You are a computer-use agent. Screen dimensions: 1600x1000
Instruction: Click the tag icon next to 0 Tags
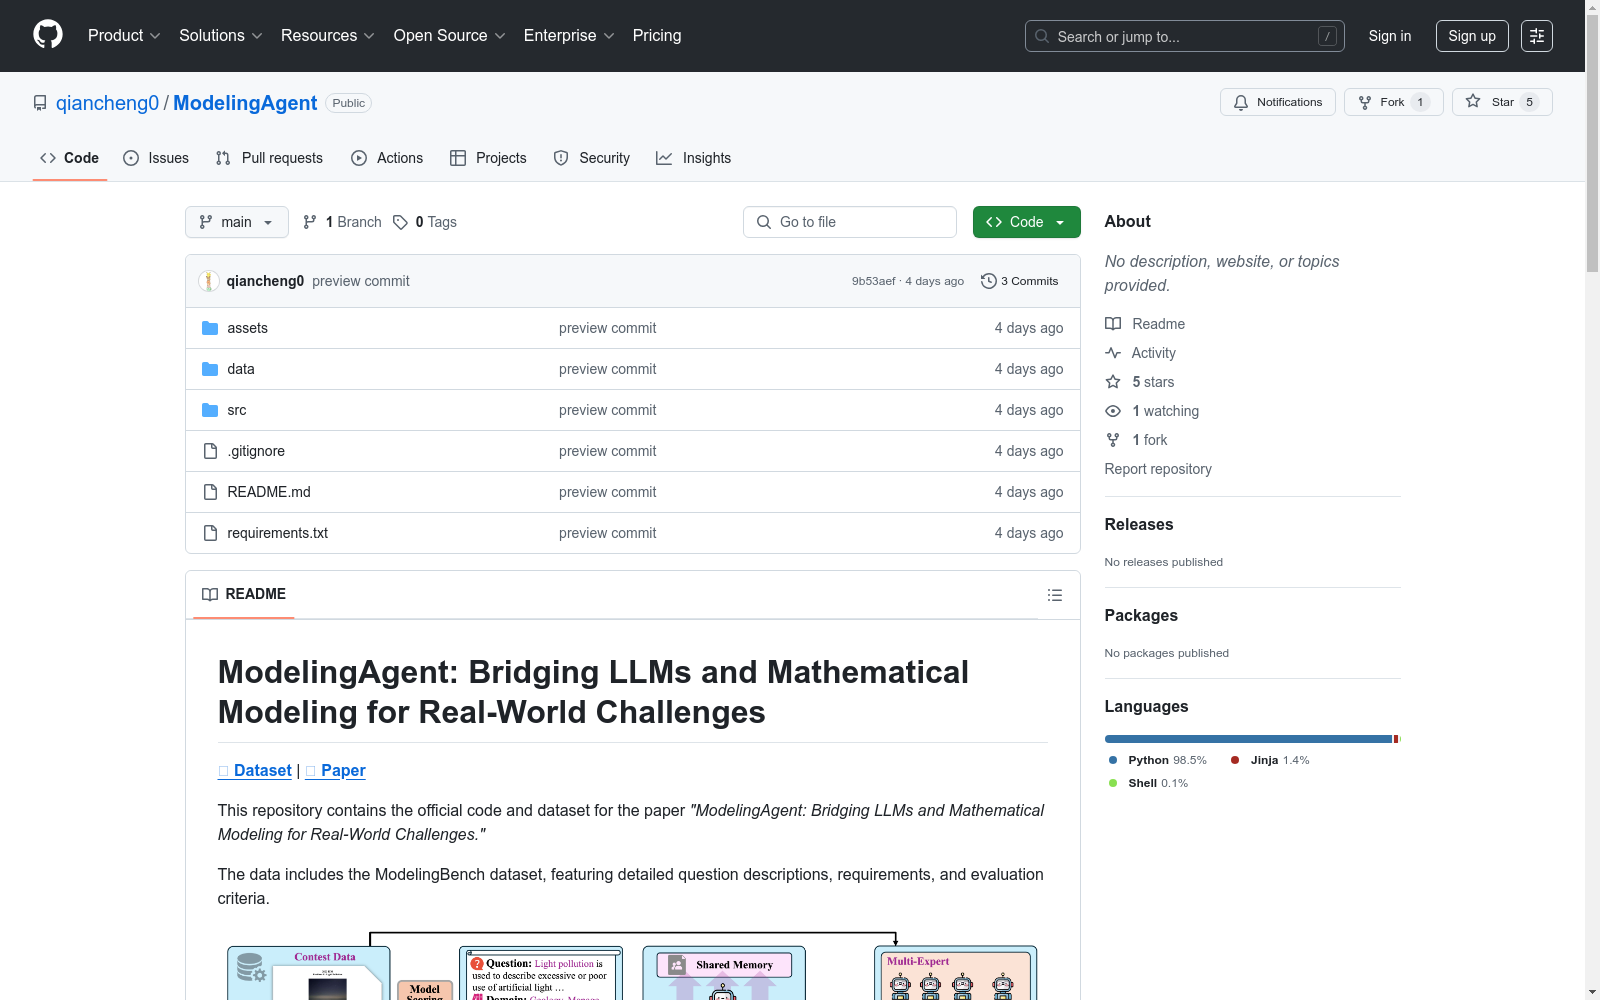click(400, 222)
